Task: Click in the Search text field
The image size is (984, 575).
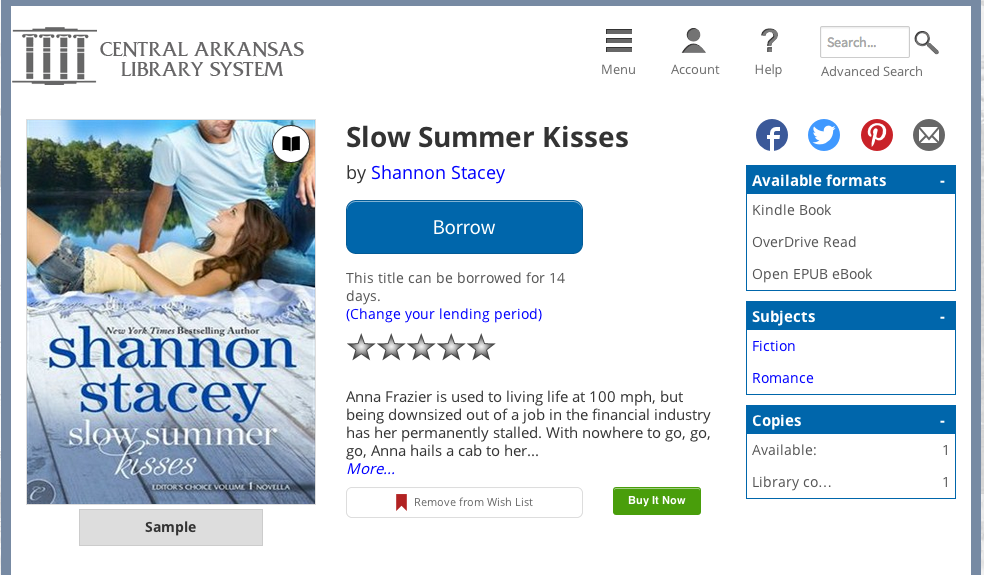Action: 864,43
